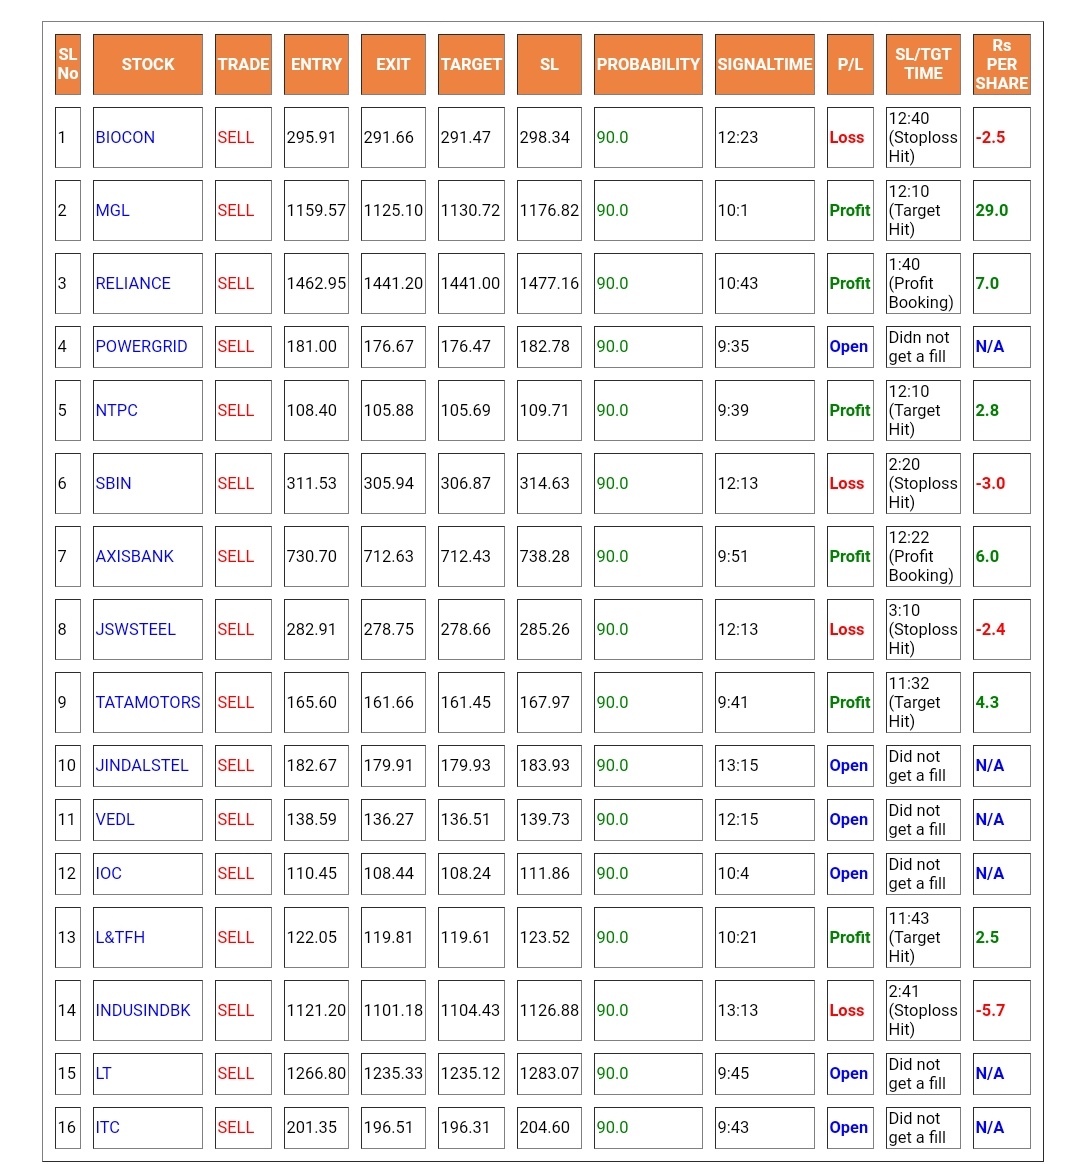Viewport: 1080px width, 1164px height.
Task: Open the BIOCON stock link
Action: pos(125,137)
